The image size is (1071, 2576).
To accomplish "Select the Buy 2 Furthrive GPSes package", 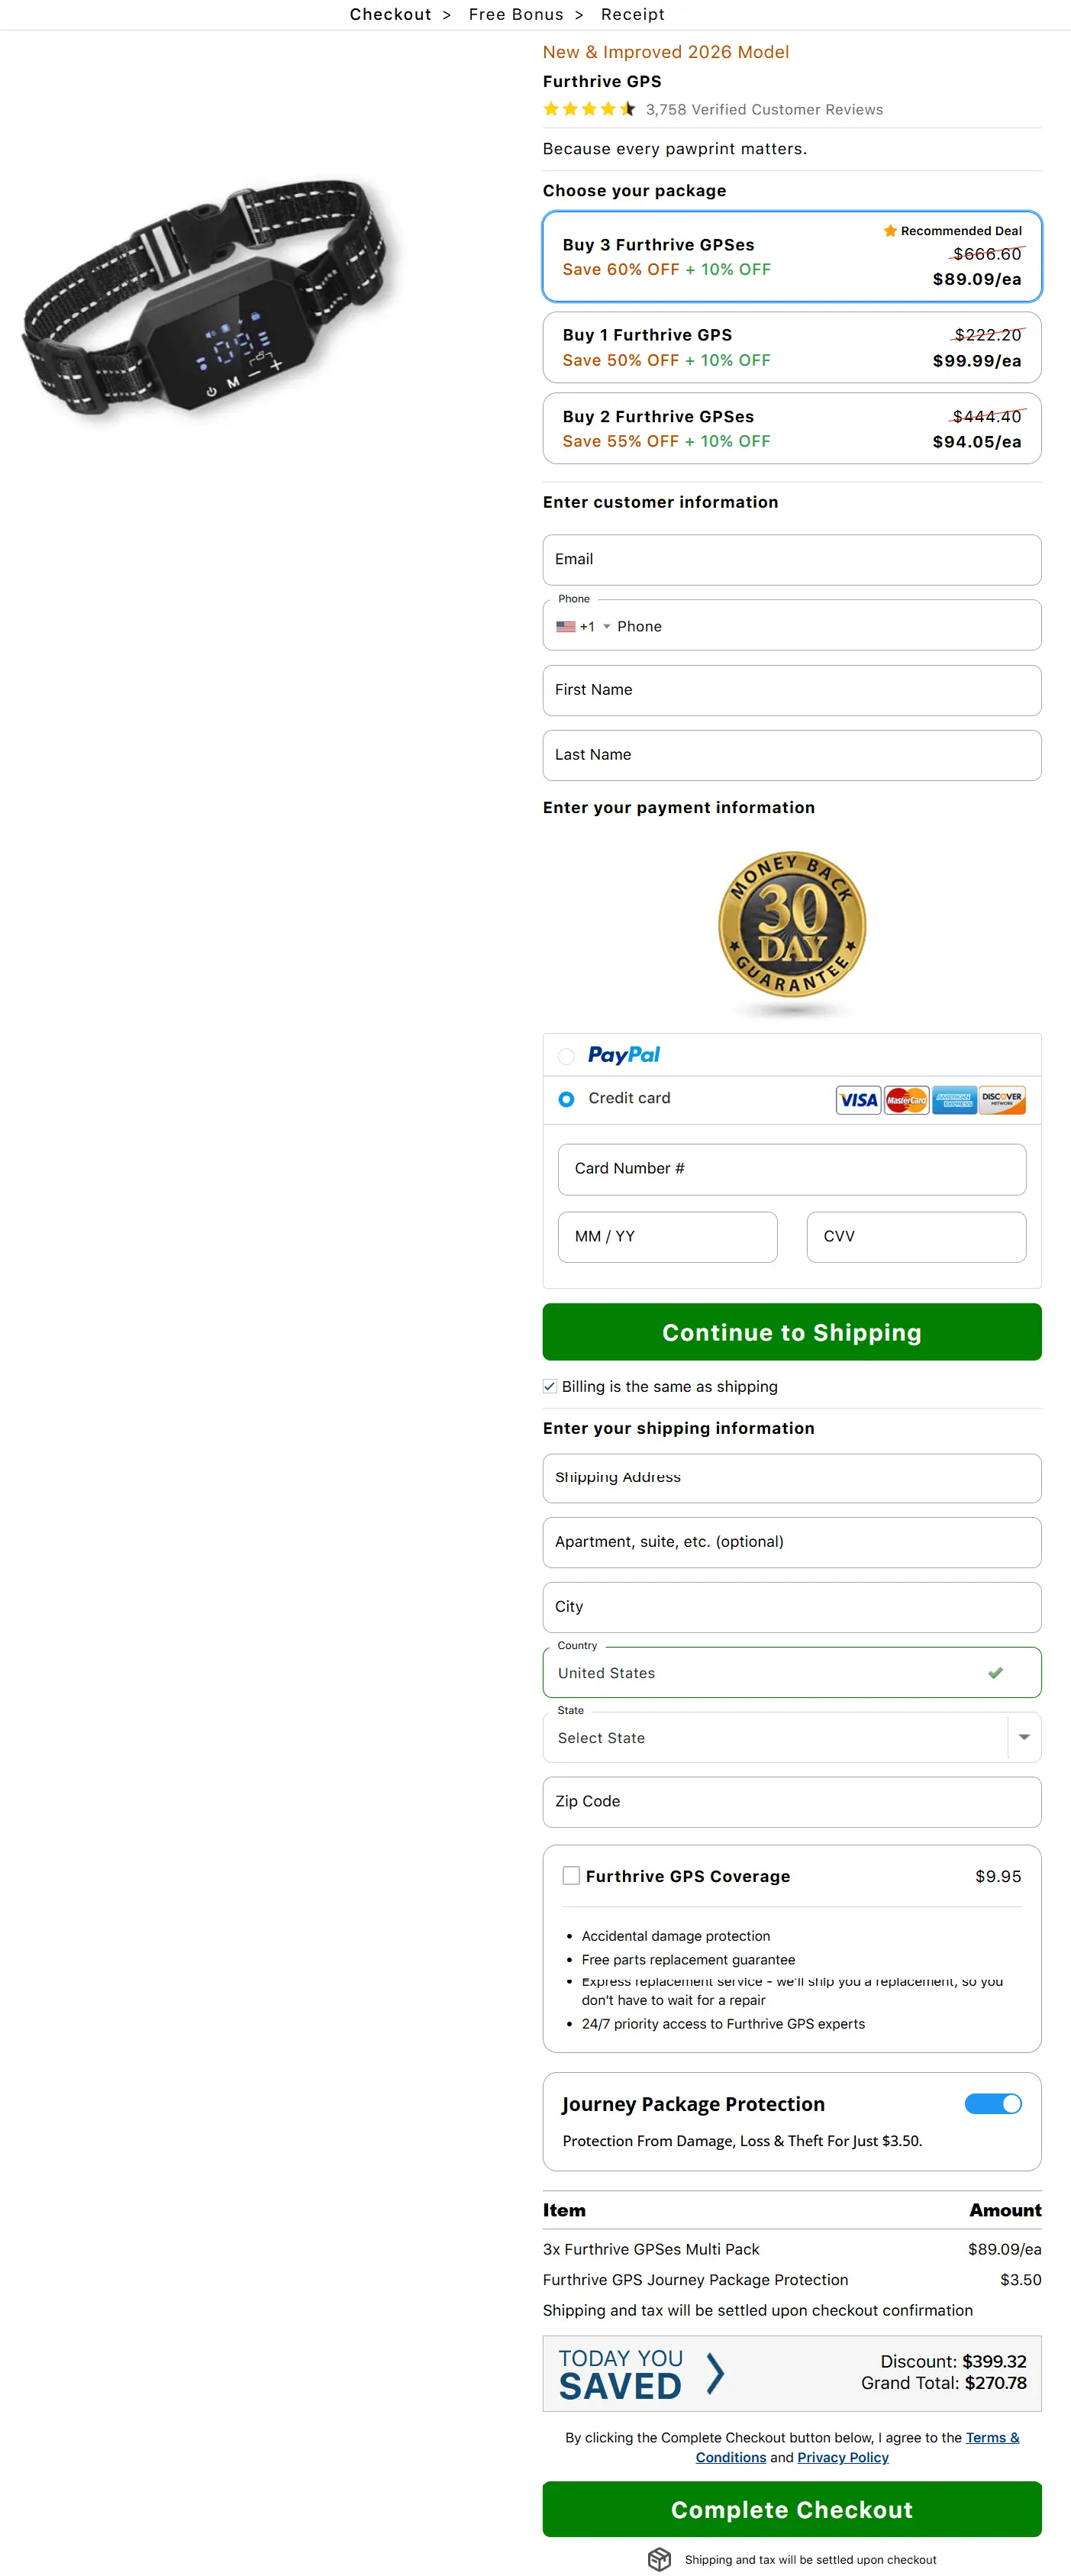I will click(x=791, y=428).
